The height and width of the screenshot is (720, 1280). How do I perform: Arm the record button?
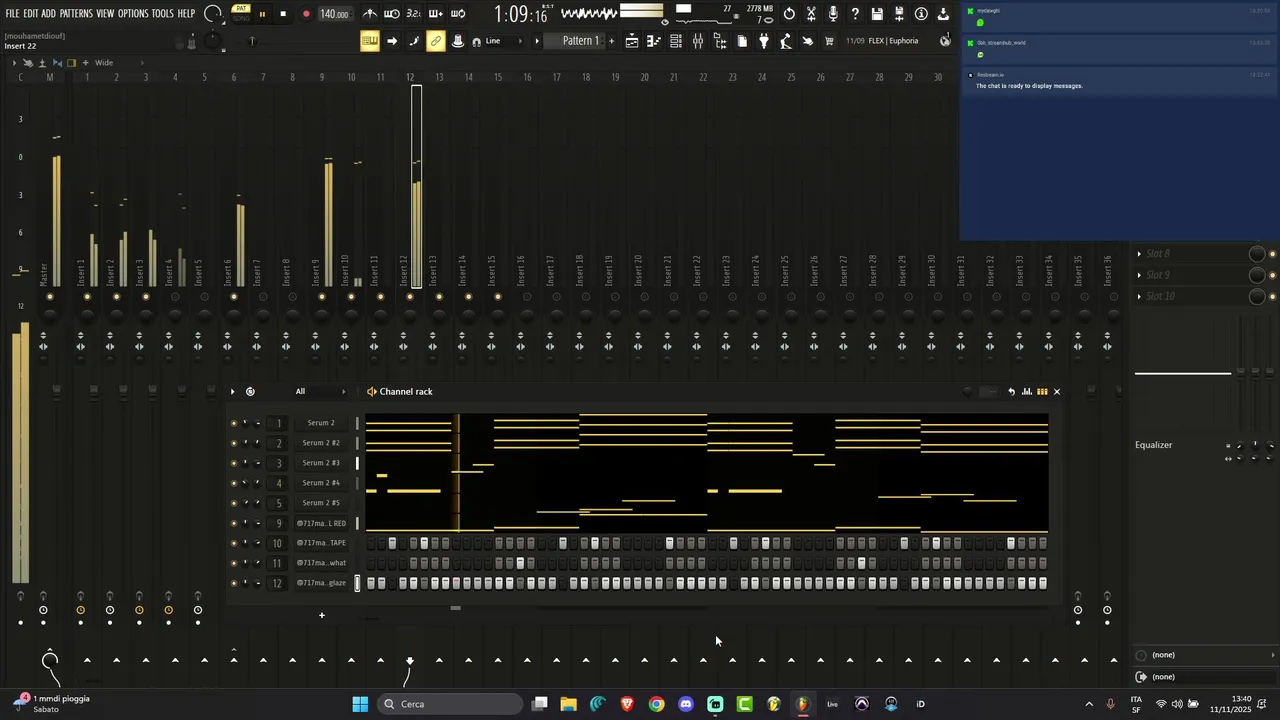pos(306,14)
